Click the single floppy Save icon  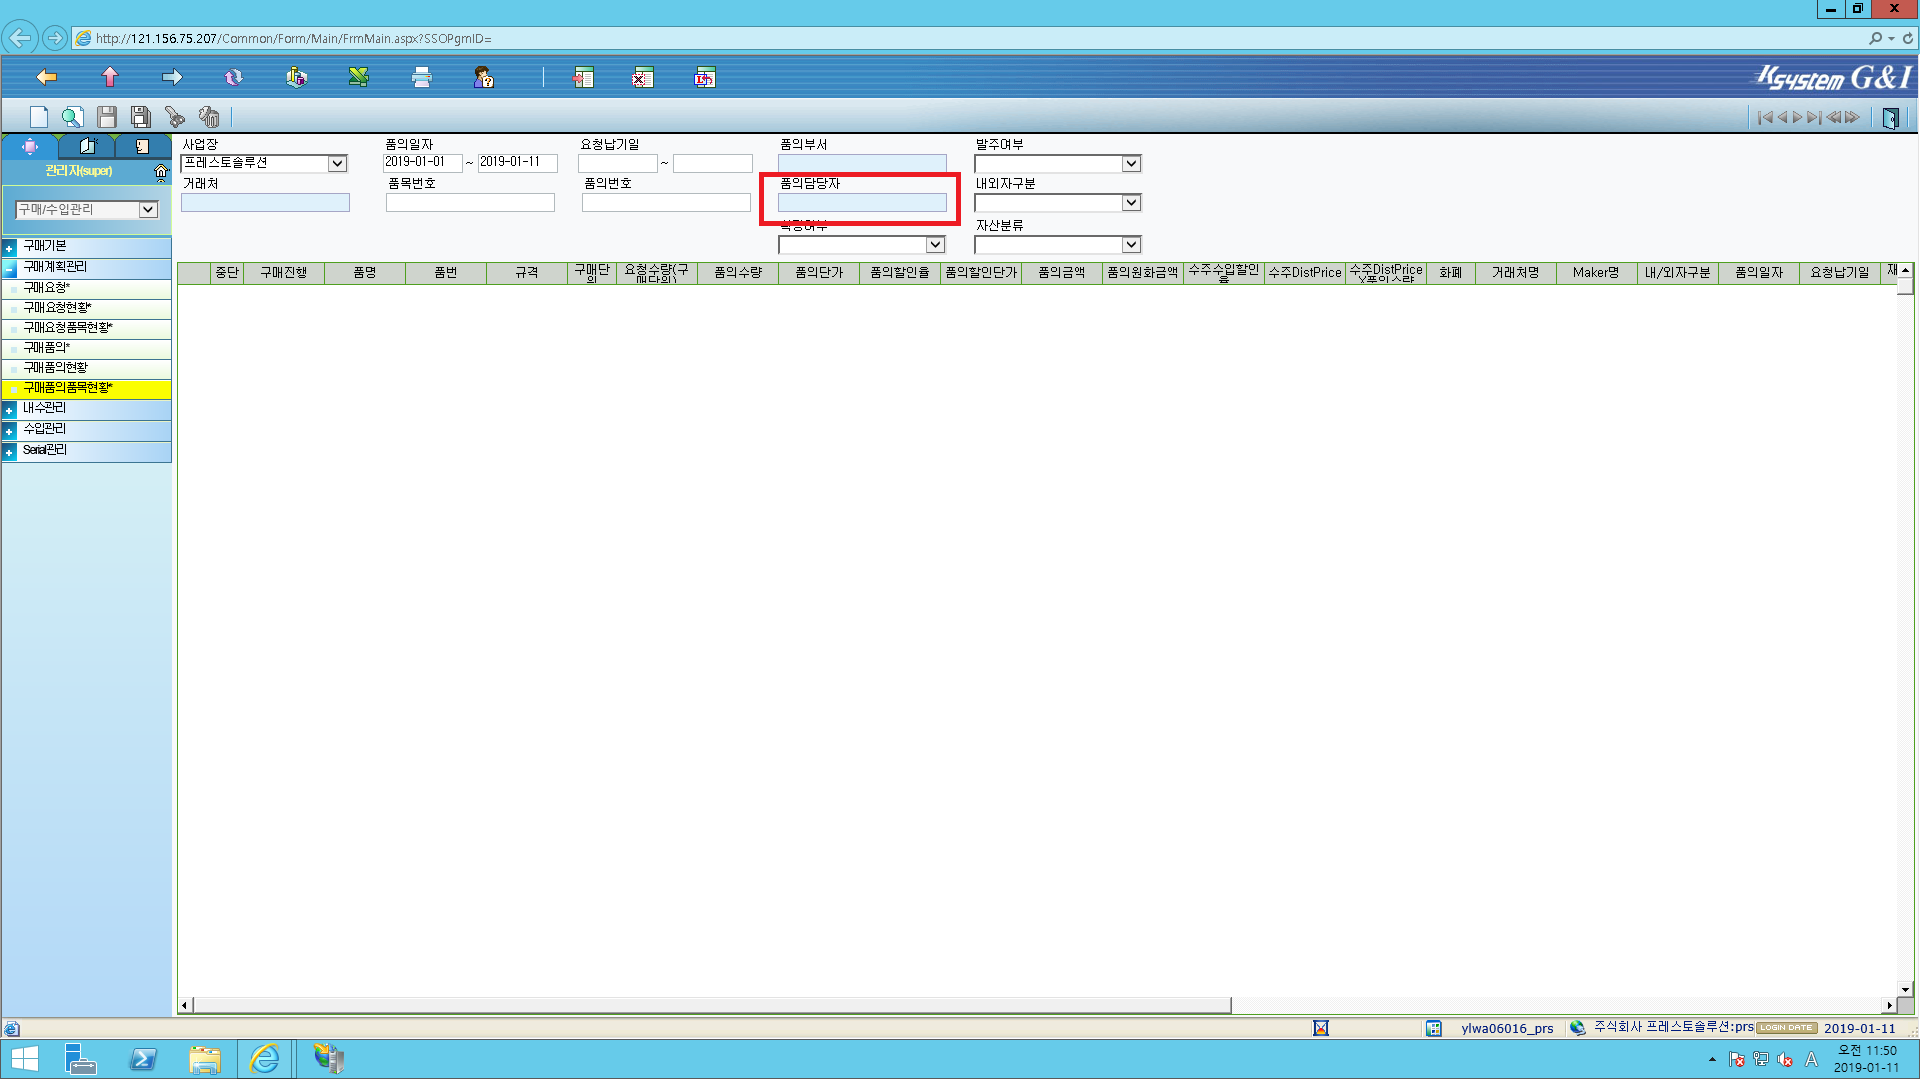tap(107, 117)
